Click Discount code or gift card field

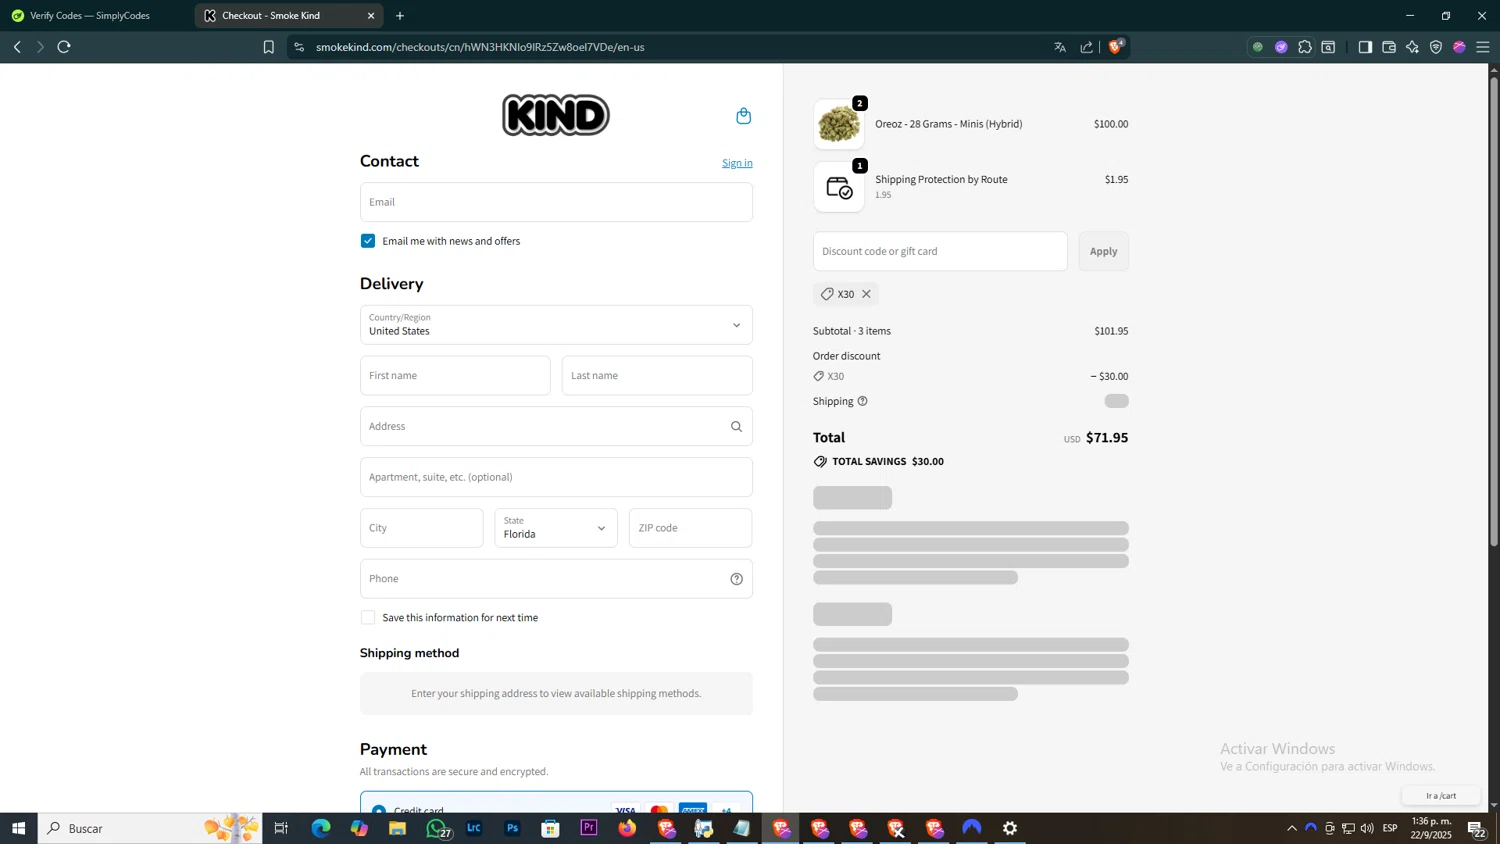[x=940, y=251]
